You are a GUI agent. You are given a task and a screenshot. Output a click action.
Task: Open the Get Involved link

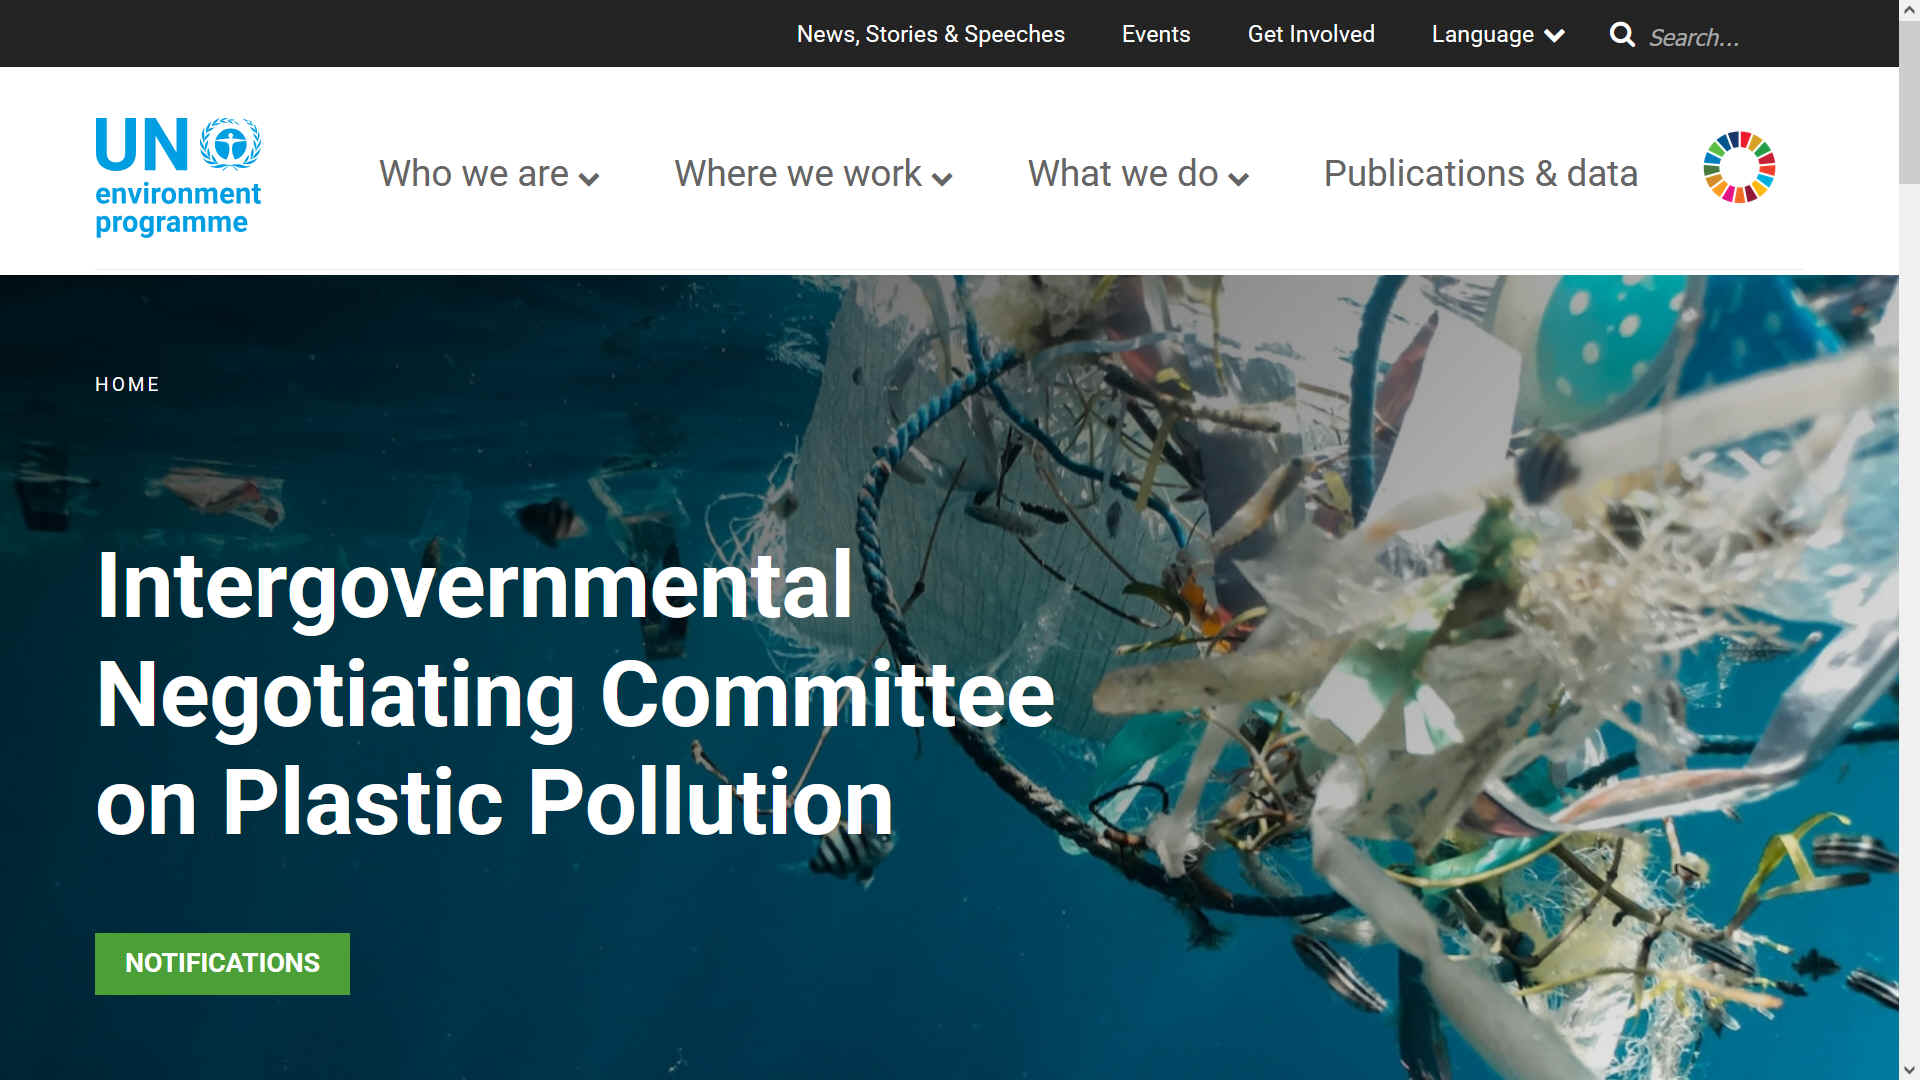(1310, 34)
